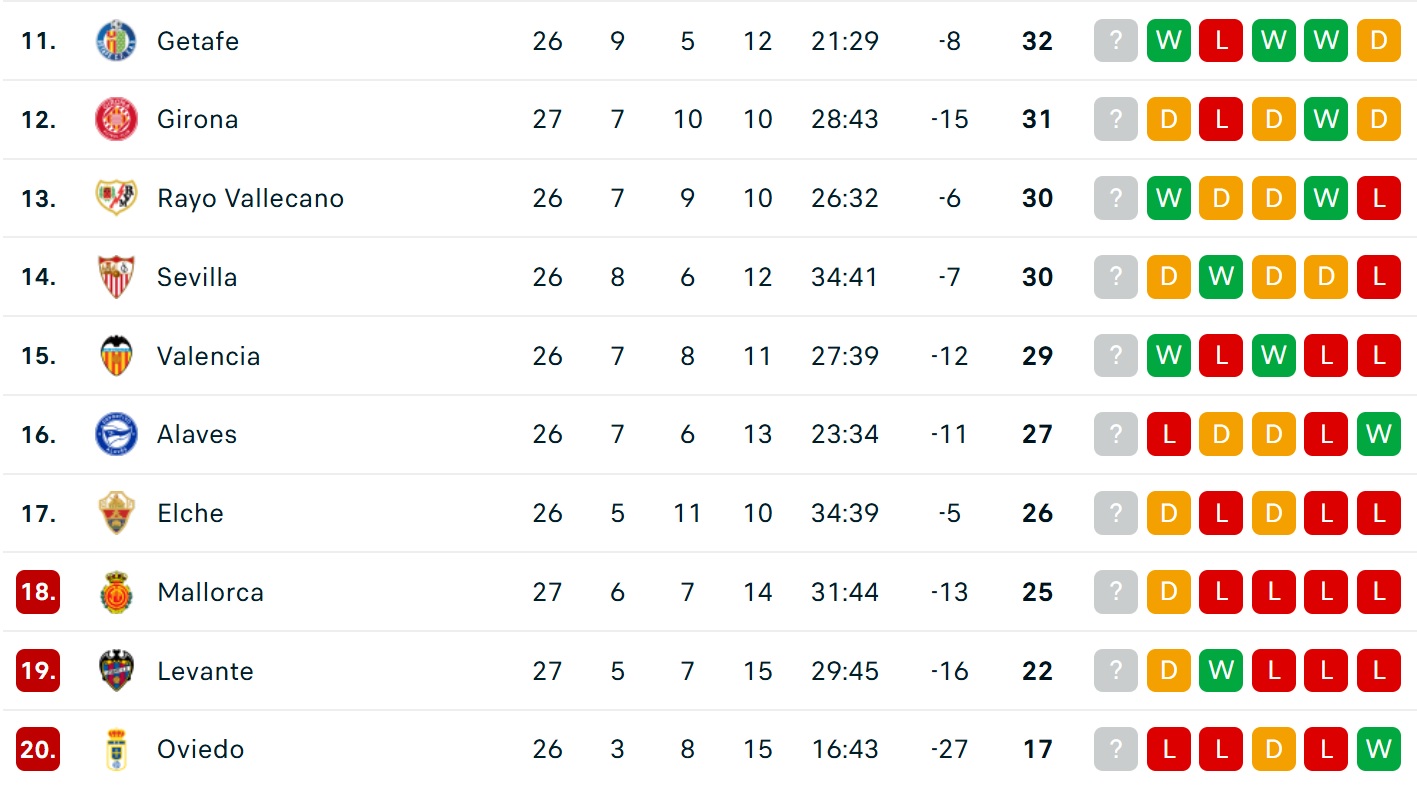The width and height of the screenshot is (1417, 788).
Task: Click the Girona club crest icon
Action: [x=116, y=120]
